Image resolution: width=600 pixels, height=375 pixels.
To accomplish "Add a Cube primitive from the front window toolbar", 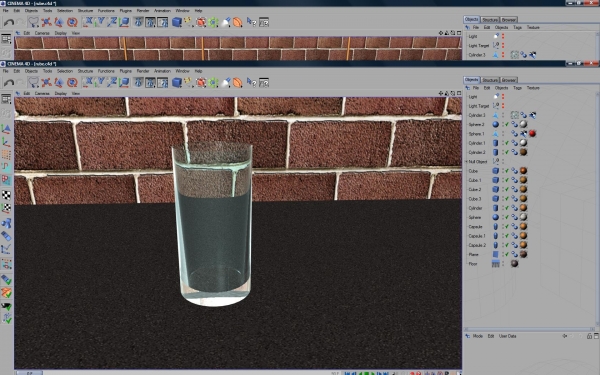I will click(176, 82).
